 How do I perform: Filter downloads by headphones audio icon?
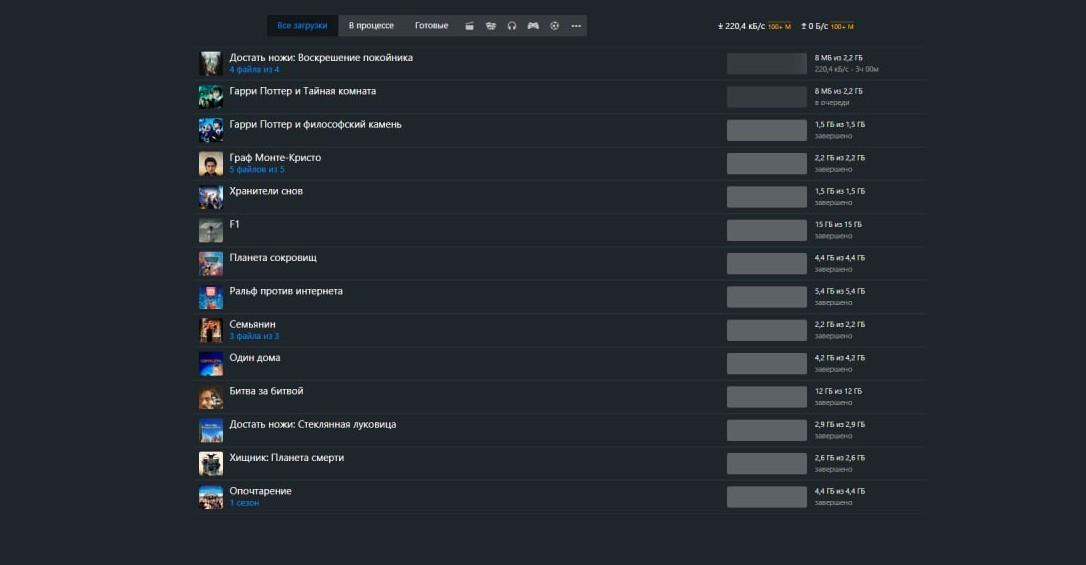point(512,26)
